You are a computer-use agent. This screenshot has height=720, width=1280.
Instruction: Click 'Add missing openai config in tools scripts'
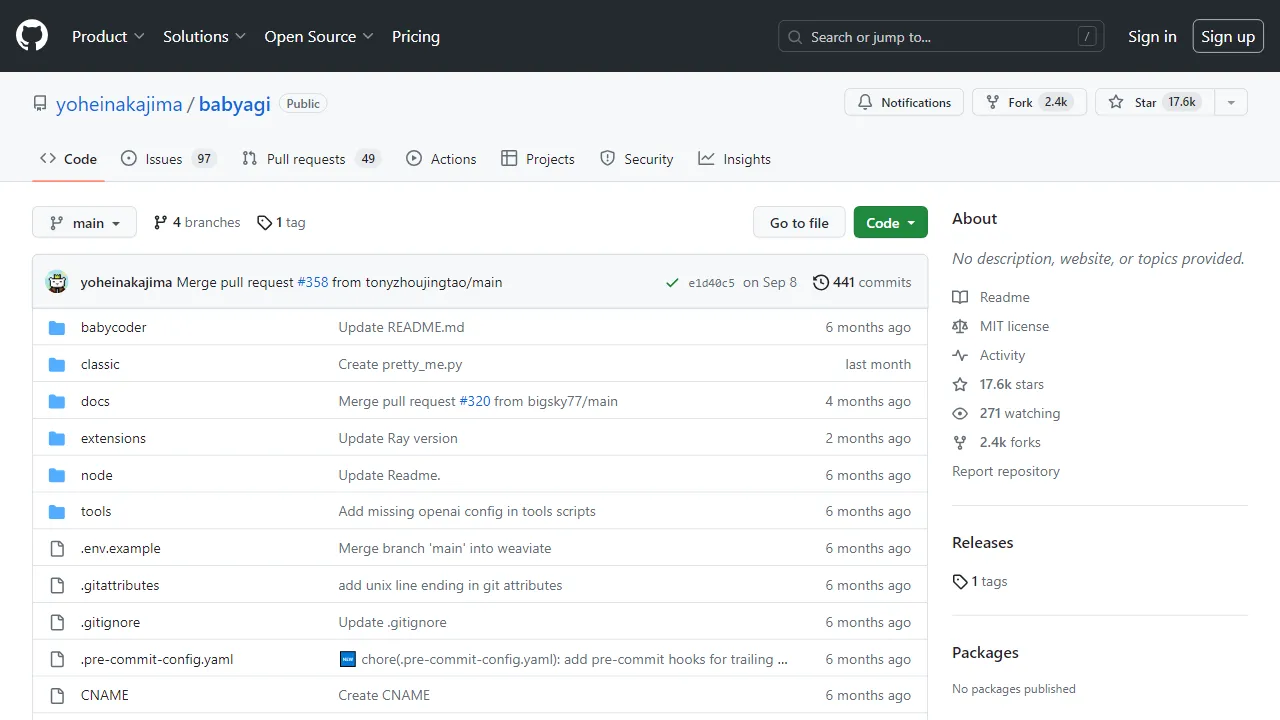click(467, 511)
